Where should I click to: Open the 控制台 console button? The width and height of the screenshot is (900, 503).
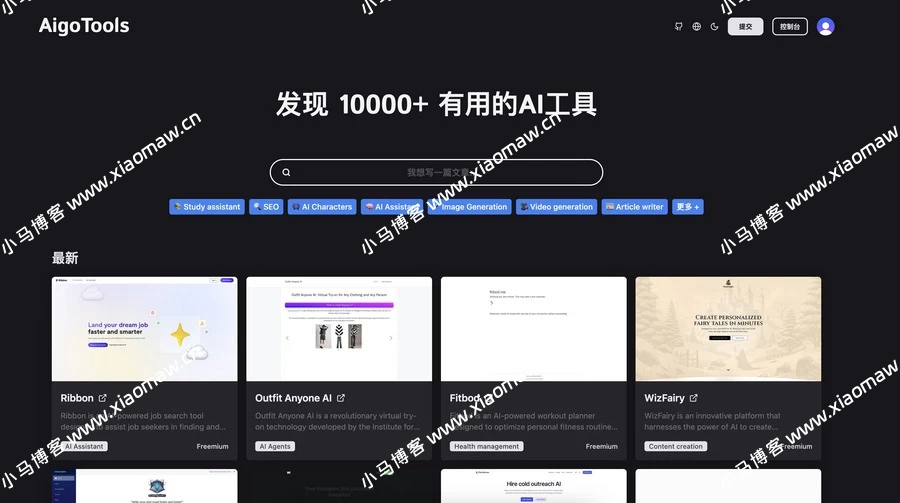(x=789, y=27)
